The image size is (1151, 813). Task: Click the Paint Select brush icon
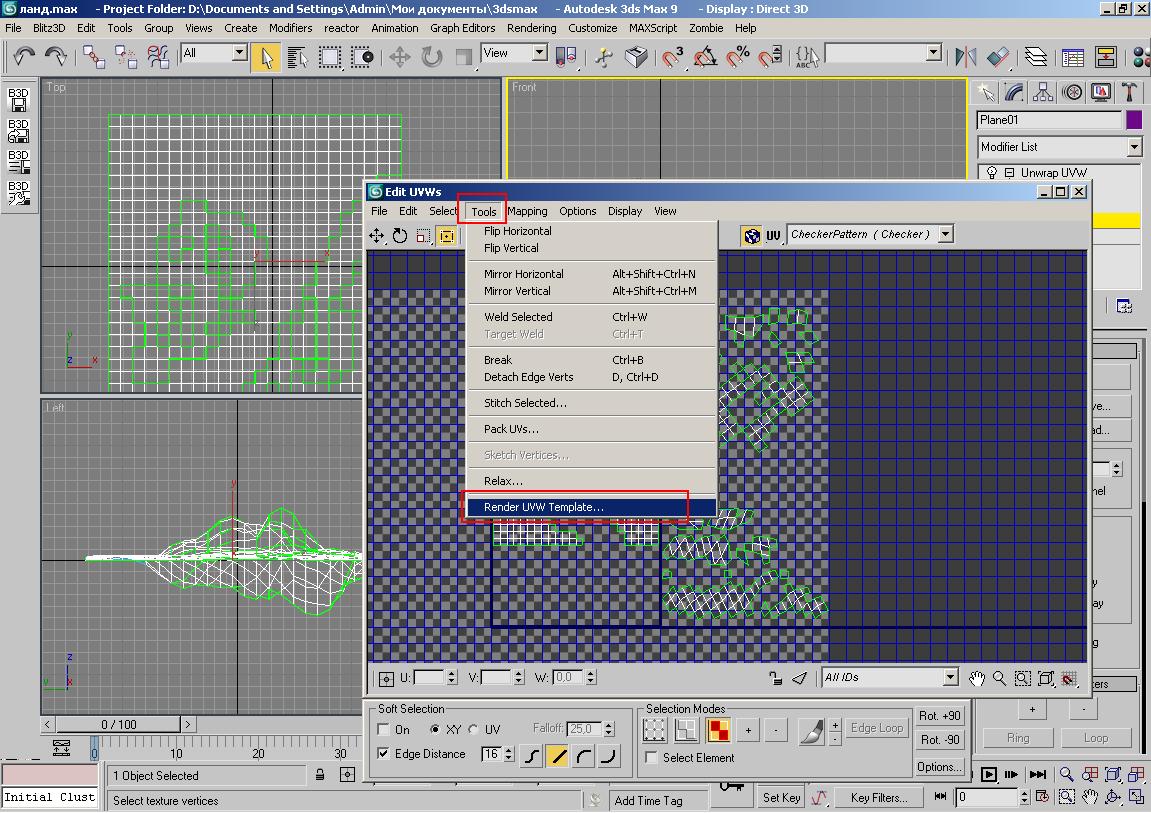point(810,731)
